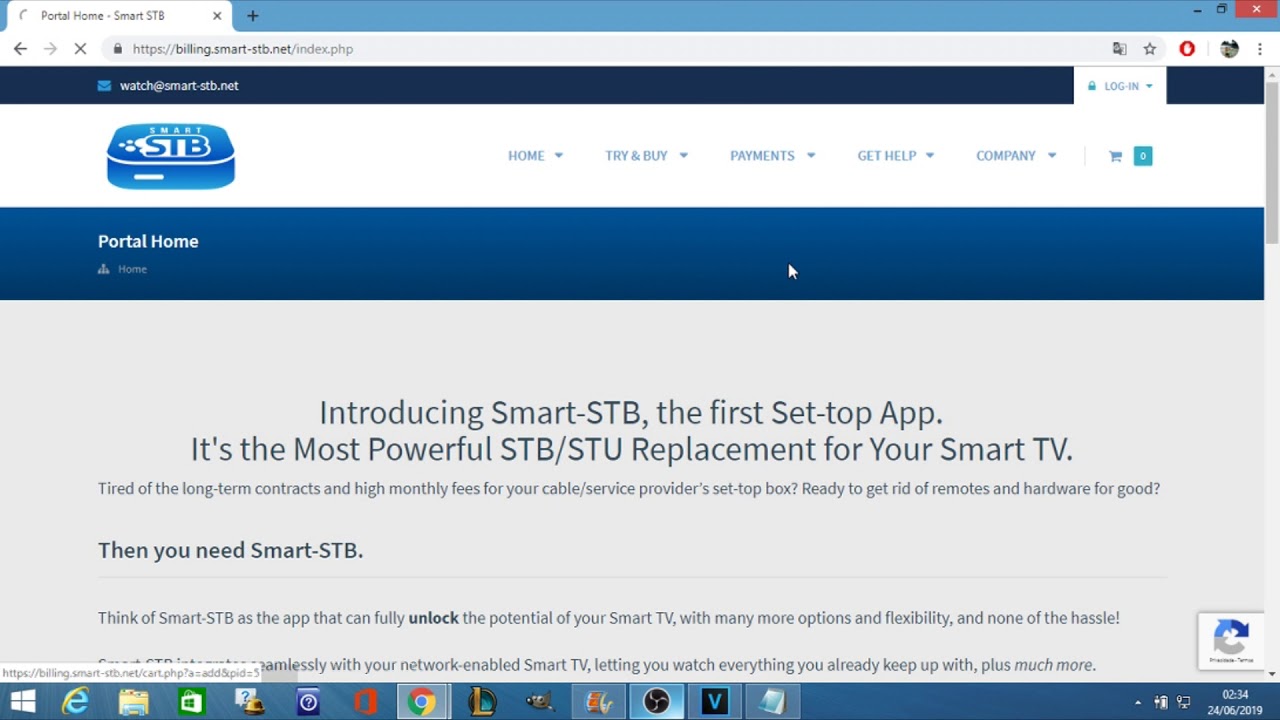Open File Explorer from the taskbar
Image resolution: width=1280 pixels, height=720 pixels.
pos(133,702)
